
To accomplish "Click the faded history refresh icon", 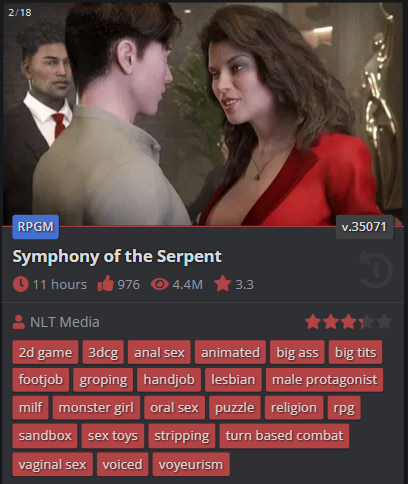I will [x=376, y=269].
